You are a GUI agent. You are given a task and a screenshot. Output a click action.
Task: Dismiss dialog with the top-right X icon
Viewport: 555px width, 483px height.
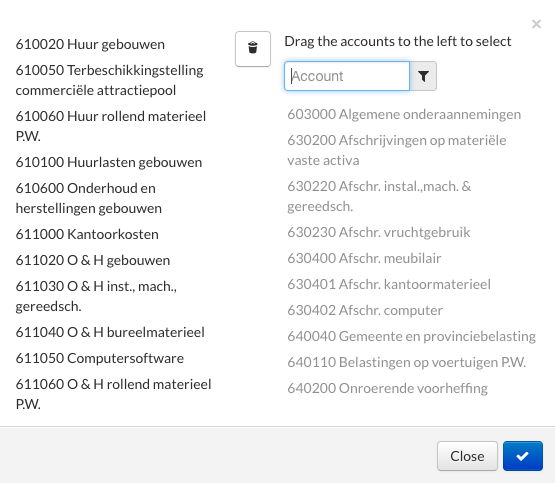click(x=536, y=24)
